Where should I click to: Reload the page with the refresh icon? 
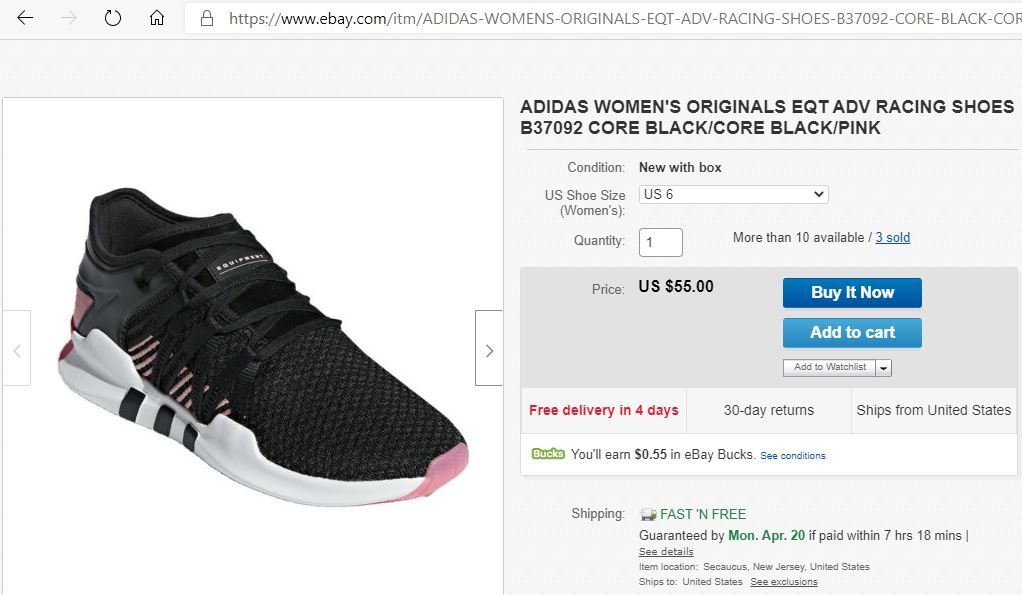point(113,18)
